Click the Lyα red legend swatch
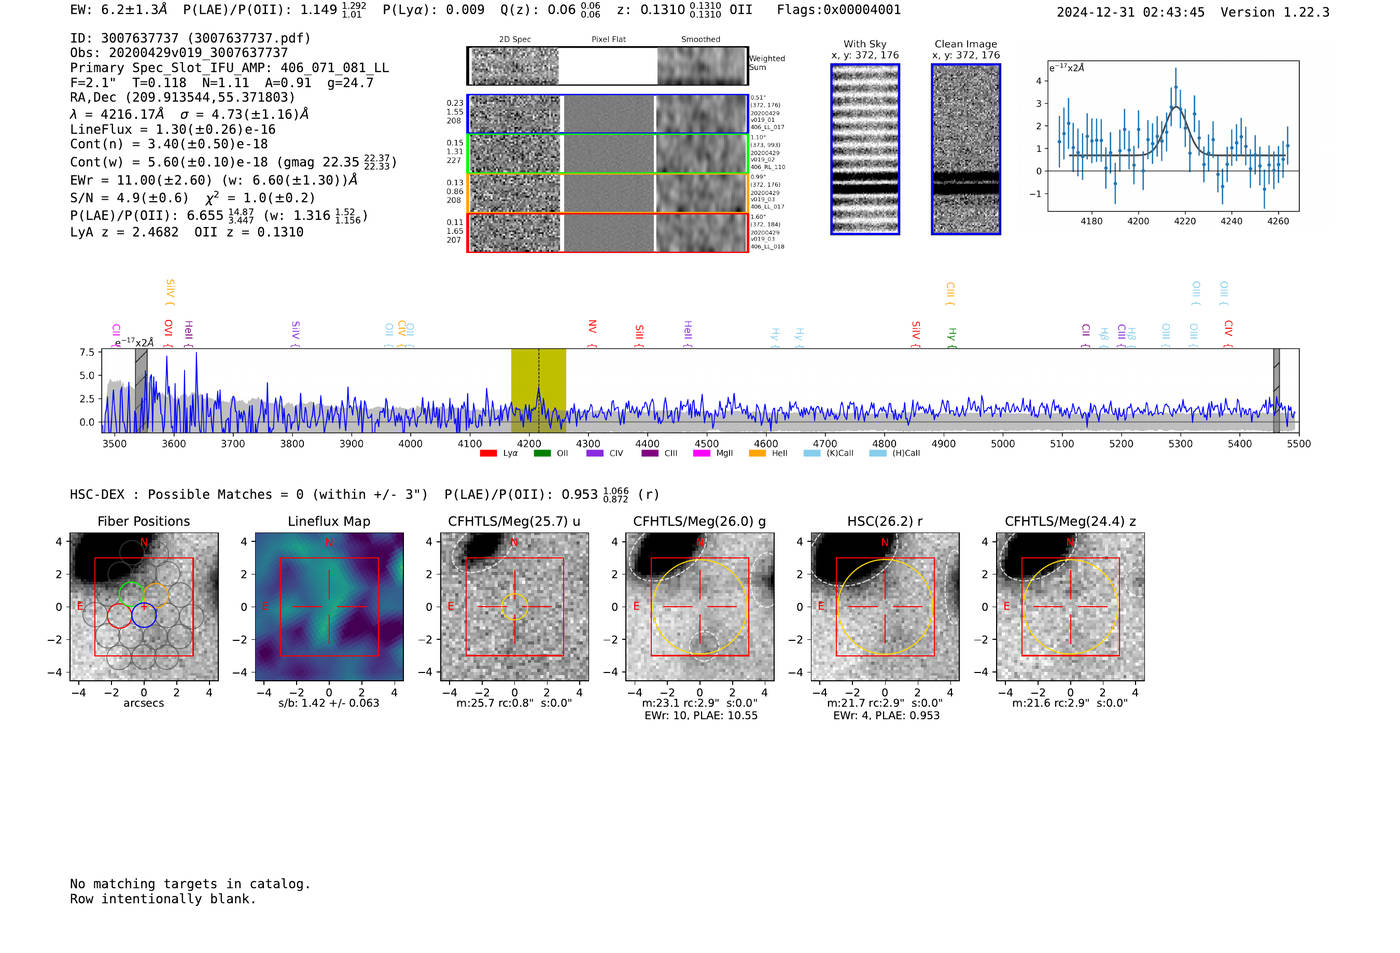Screen dimensions: 1400x953 (488, 454)
